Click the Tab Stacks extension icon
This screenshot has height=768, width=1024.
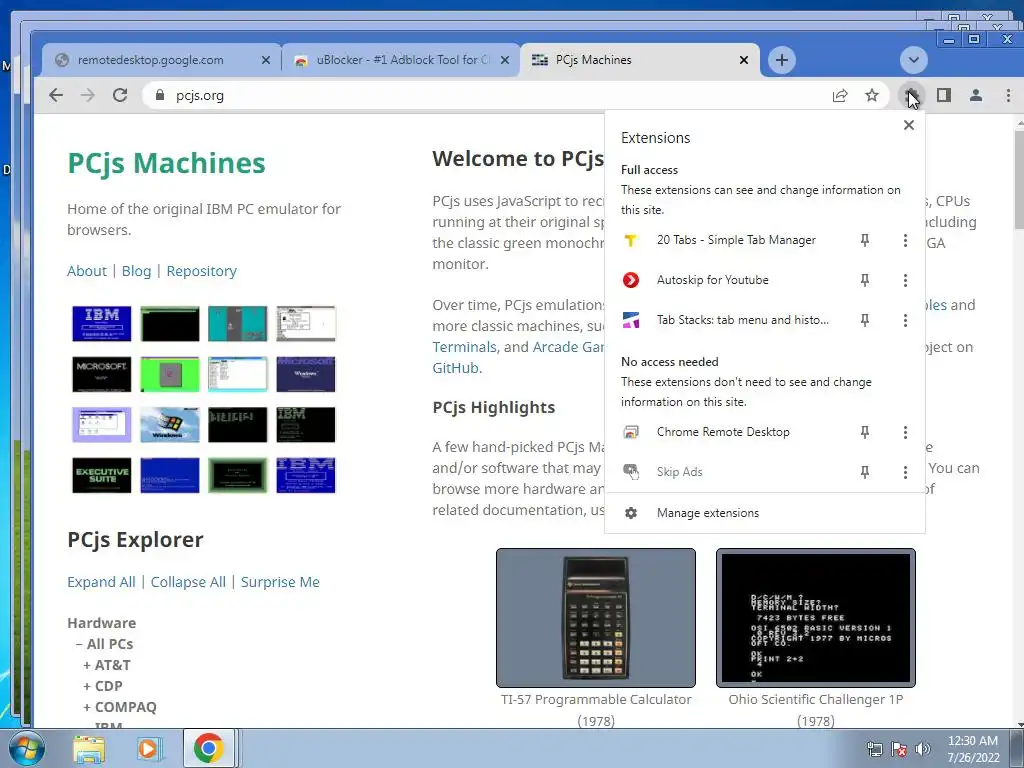click(631, 320)
